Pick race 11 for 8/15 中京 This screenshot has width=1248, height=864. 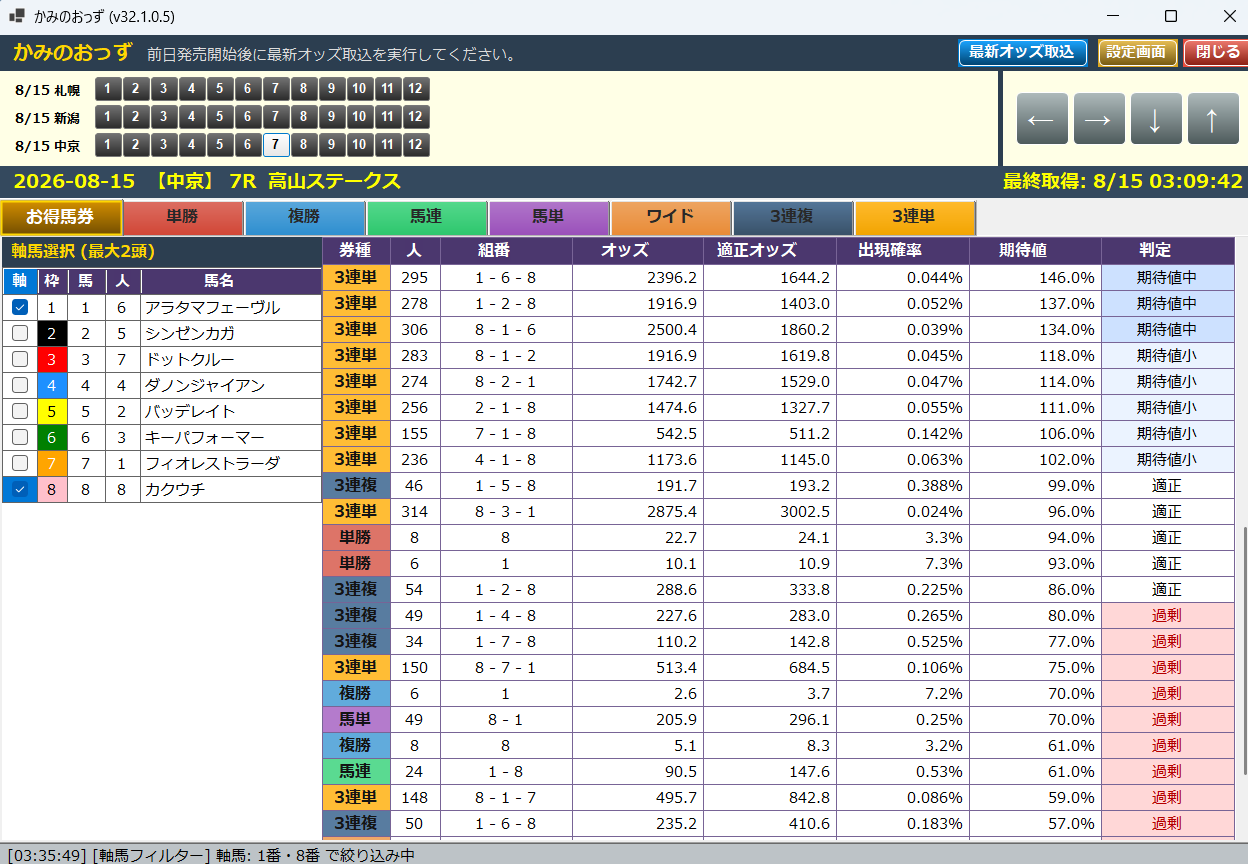click(x=388, y=145)
